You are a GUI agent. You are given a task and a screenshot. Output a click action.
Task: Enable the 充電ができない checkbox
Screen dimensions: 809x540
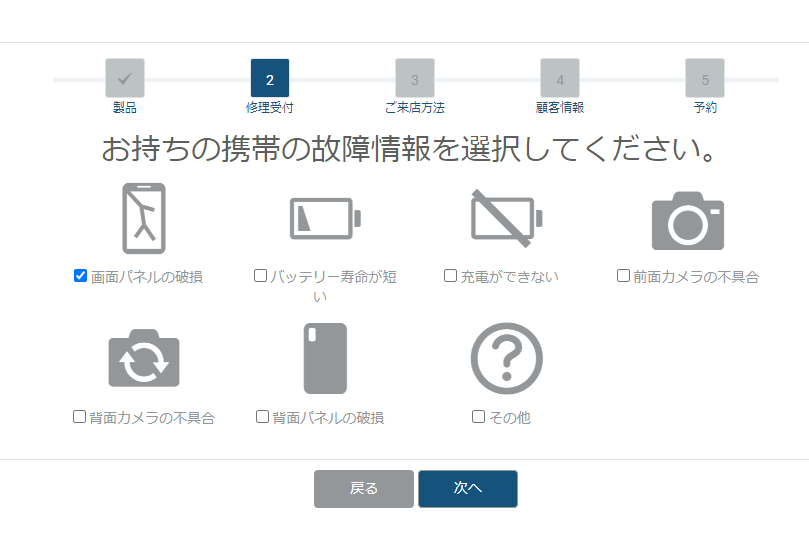[x=450, y=276]
